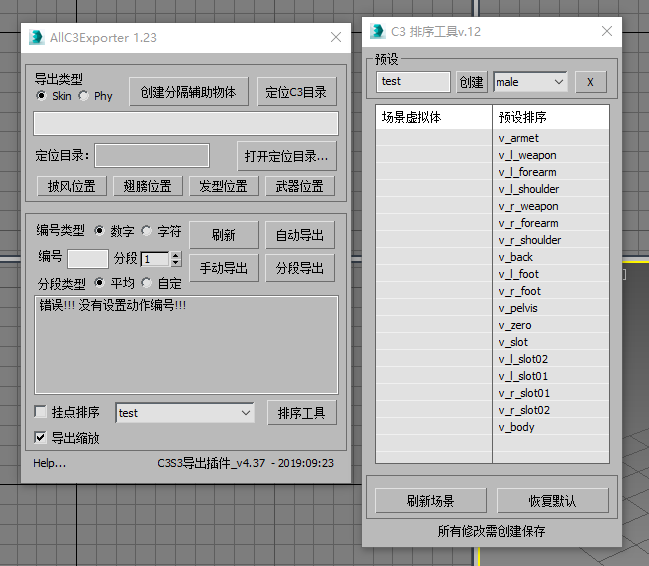Click the 发型位置 button
This screenshot has width=649, height=566.
pos(224,186)
